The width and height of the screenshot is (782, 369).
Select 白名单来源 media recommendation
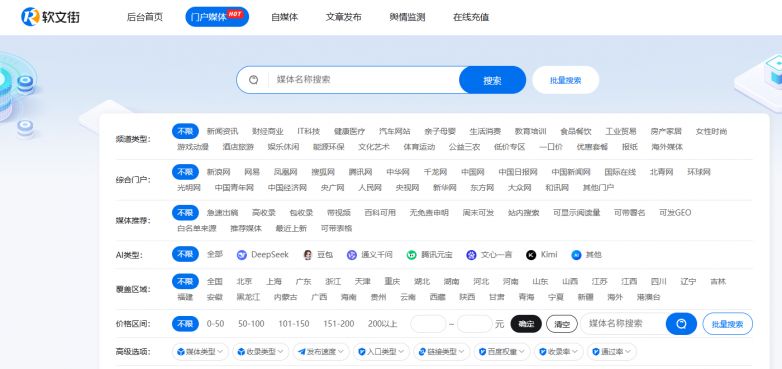[x=197, y=228]
